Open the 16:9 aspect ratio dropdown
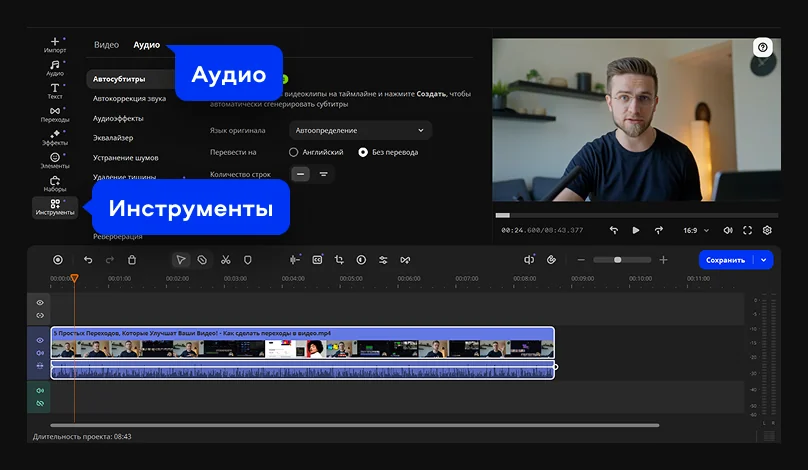Image resolution: width=808 pixels, height=470 pixels. point(694,230)
